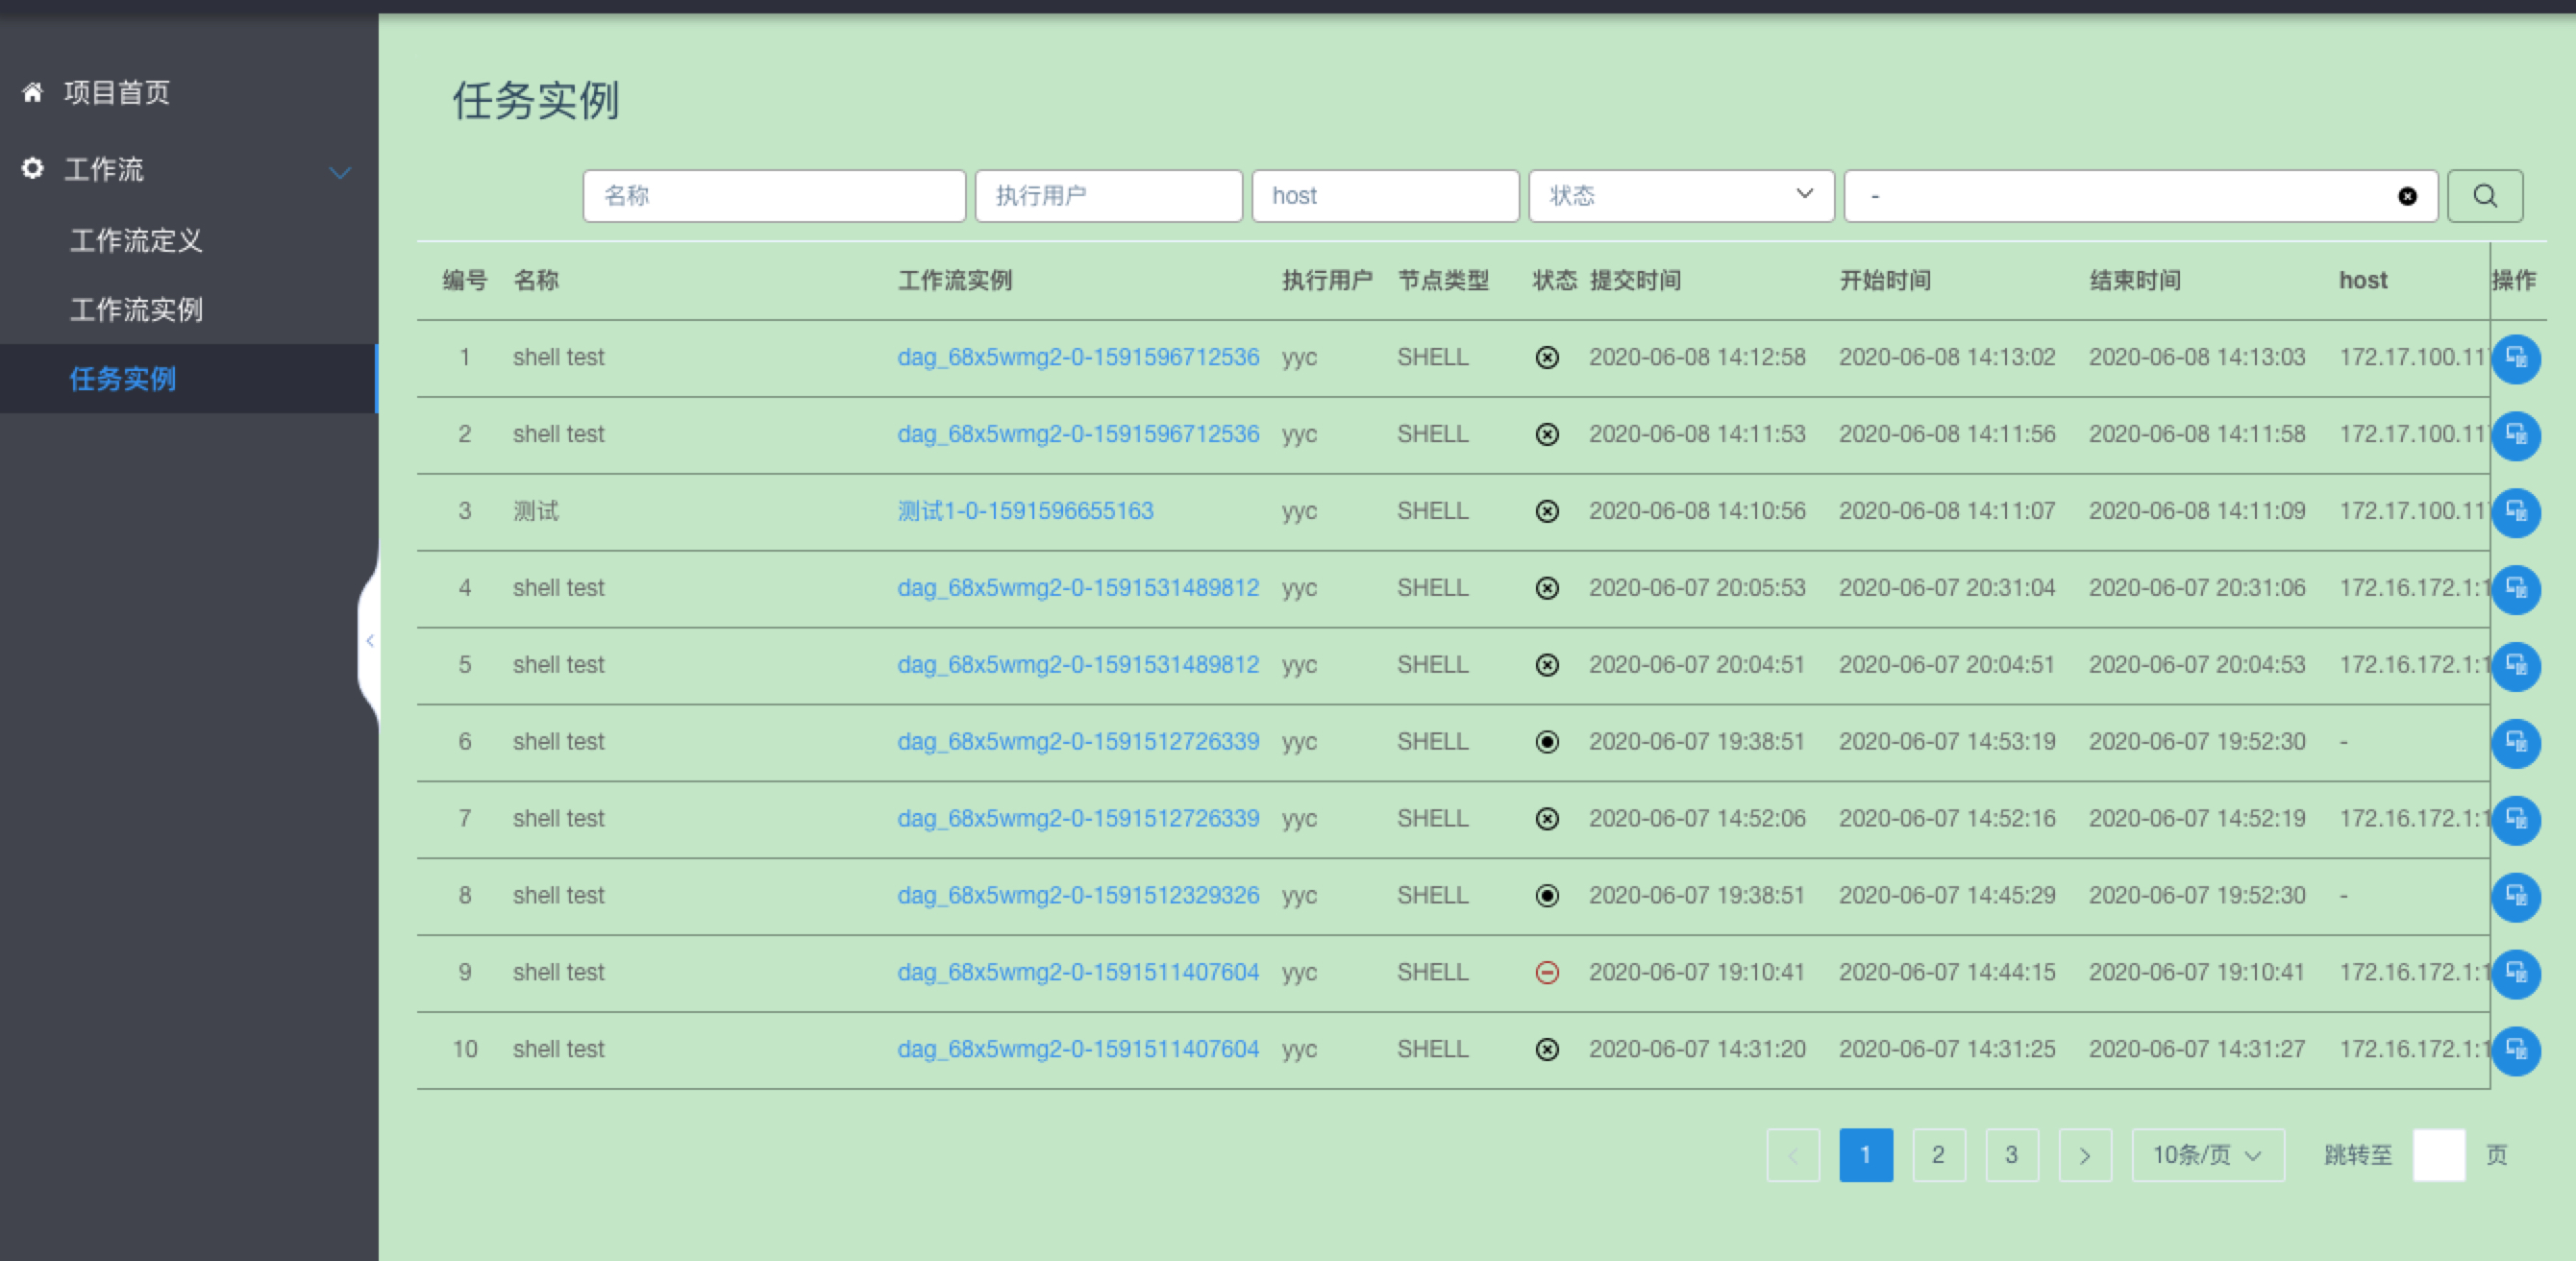Click the 工作流 gear icon
2576x1261 pixels.
32,169
